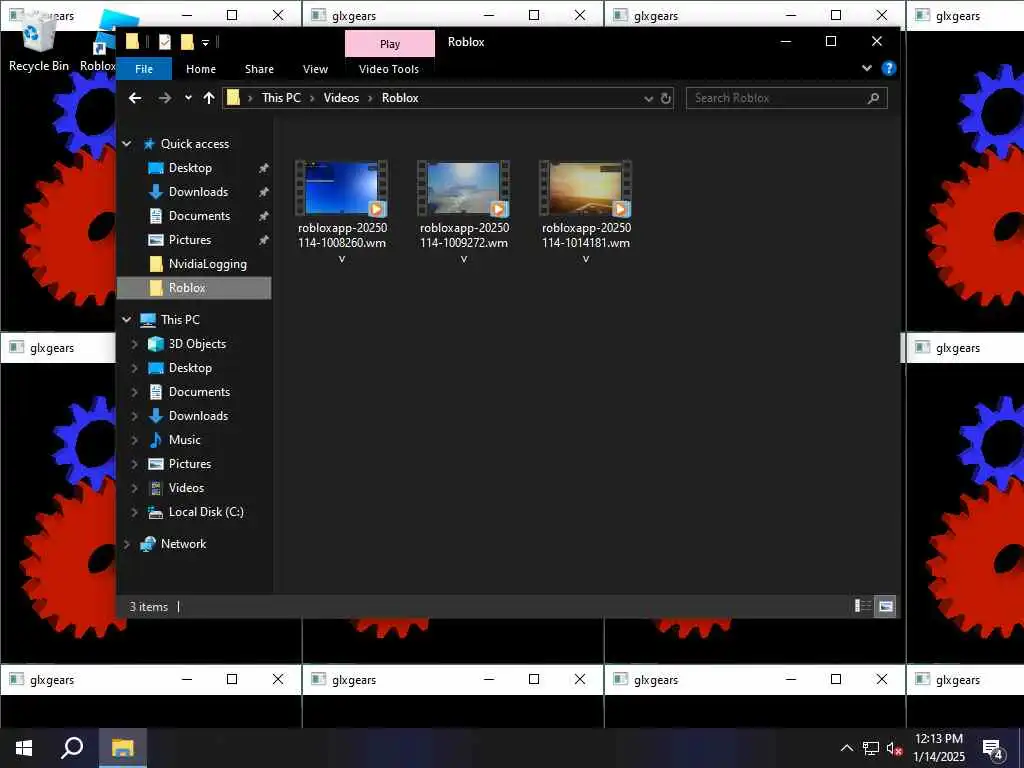This screenshot has height=768, width=1024.
Task: Switch to the View ribbon tab
Action: 315,69
